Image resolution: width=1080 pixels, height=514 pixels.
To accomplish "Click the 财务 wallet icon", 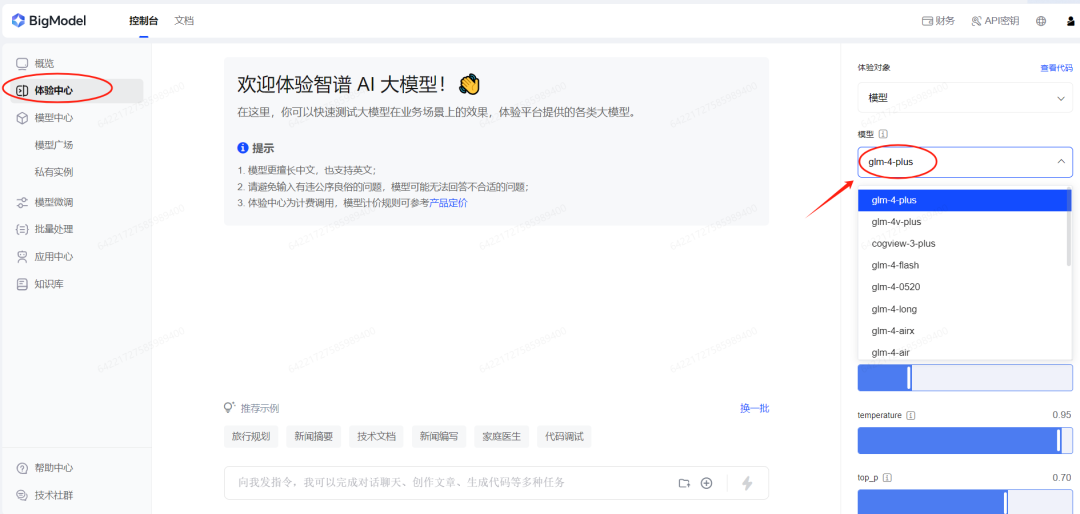I will [x=927, y=21].
